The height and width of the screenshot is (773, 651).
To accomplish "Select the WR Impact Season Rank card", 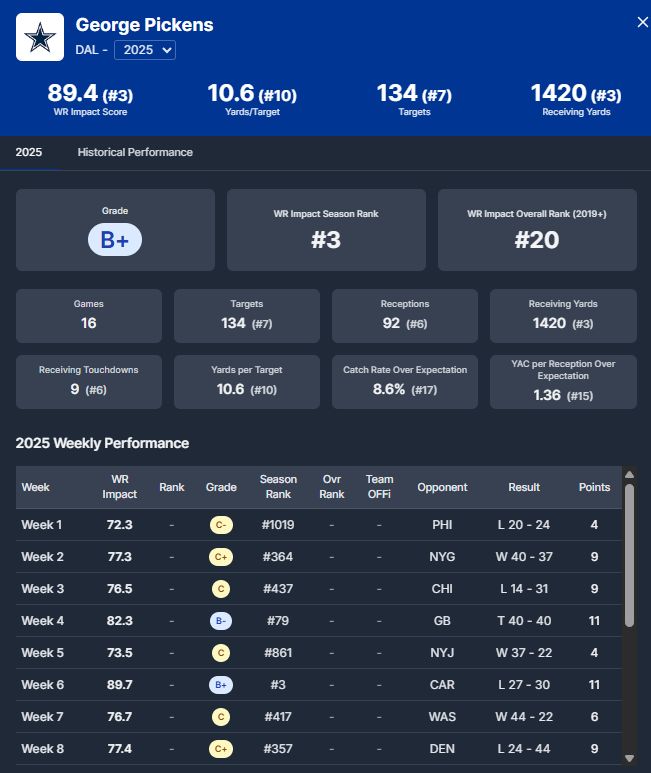I will coord(326,230).
